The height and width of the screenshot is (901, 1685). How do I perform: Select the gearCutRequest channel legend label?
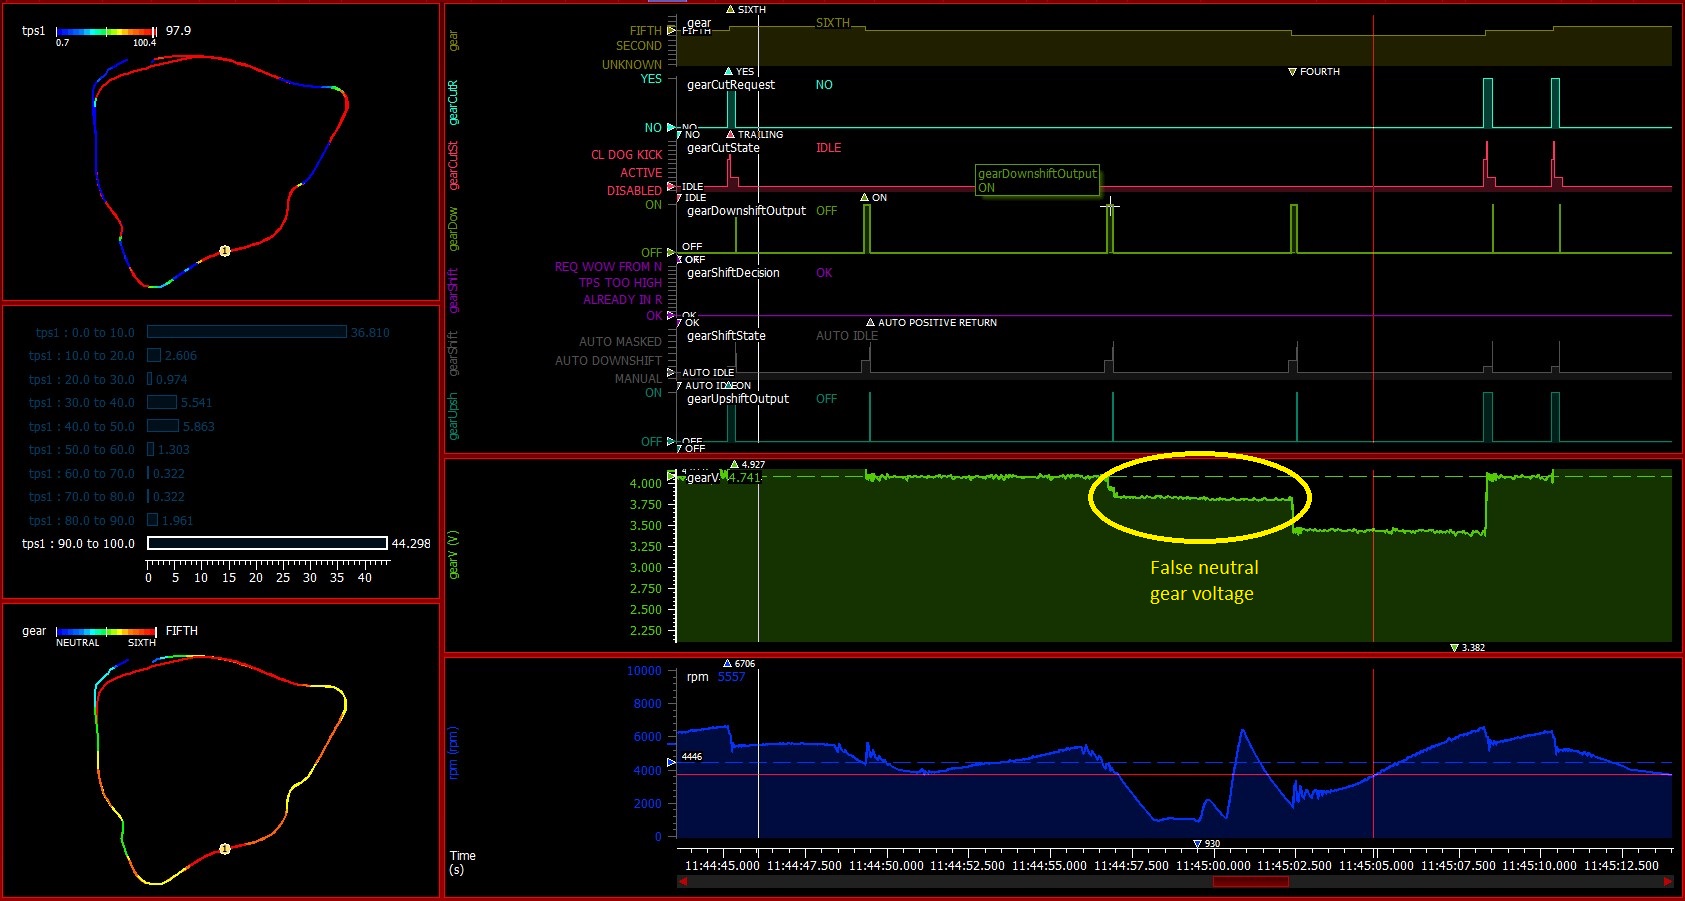click(731, 85)
